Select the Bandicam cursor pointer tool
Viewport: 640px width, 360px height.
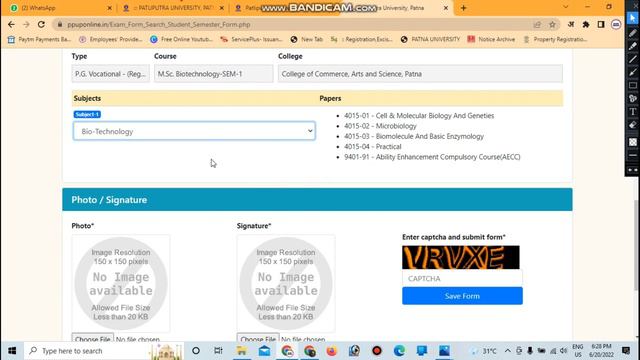633,18
